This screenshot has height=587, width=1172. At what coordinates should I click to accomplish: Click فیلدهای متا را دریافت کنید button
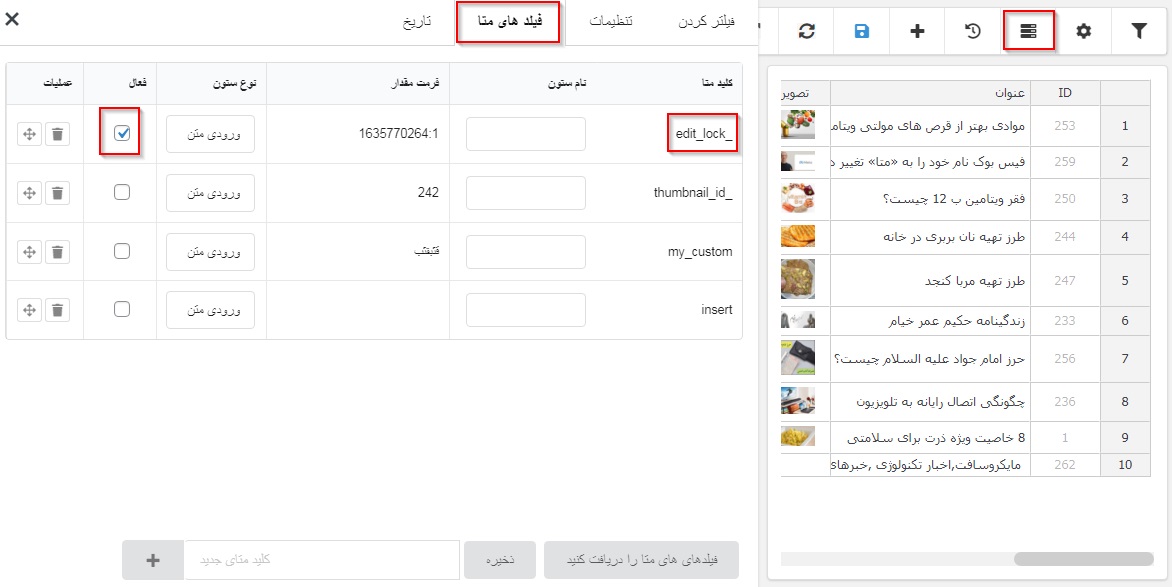pyautogui.click(x=641, y=560)
